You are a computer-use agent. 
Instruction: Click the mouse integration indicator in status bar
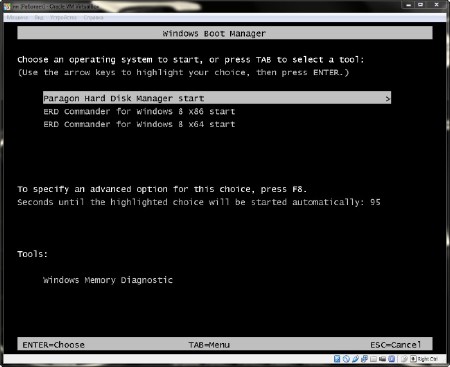point(404,359)
